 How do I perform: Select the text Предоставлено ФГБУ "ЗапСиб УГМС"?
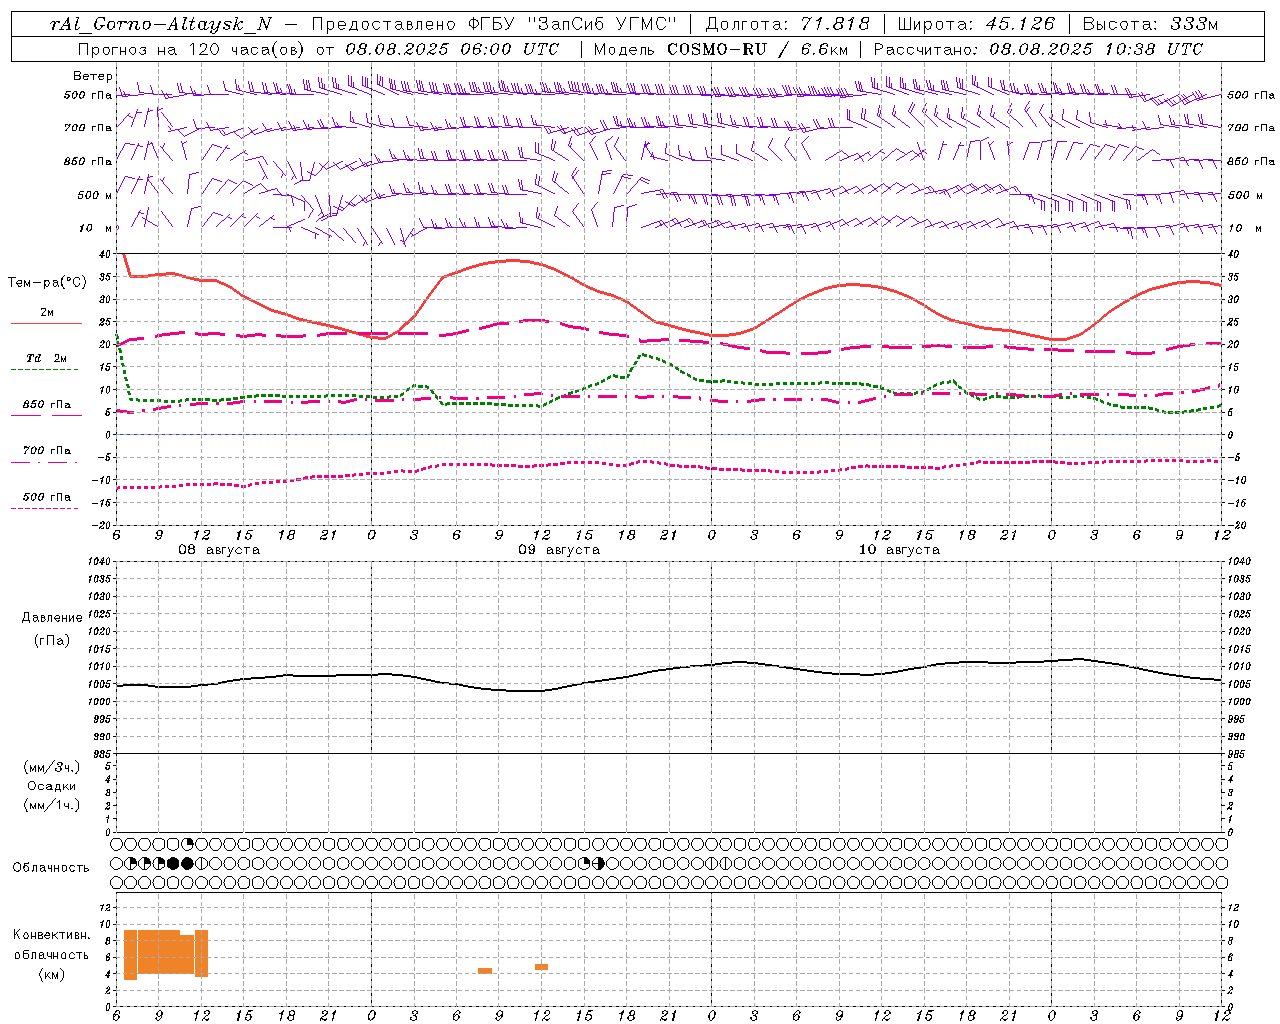click(x=495, y=24)
